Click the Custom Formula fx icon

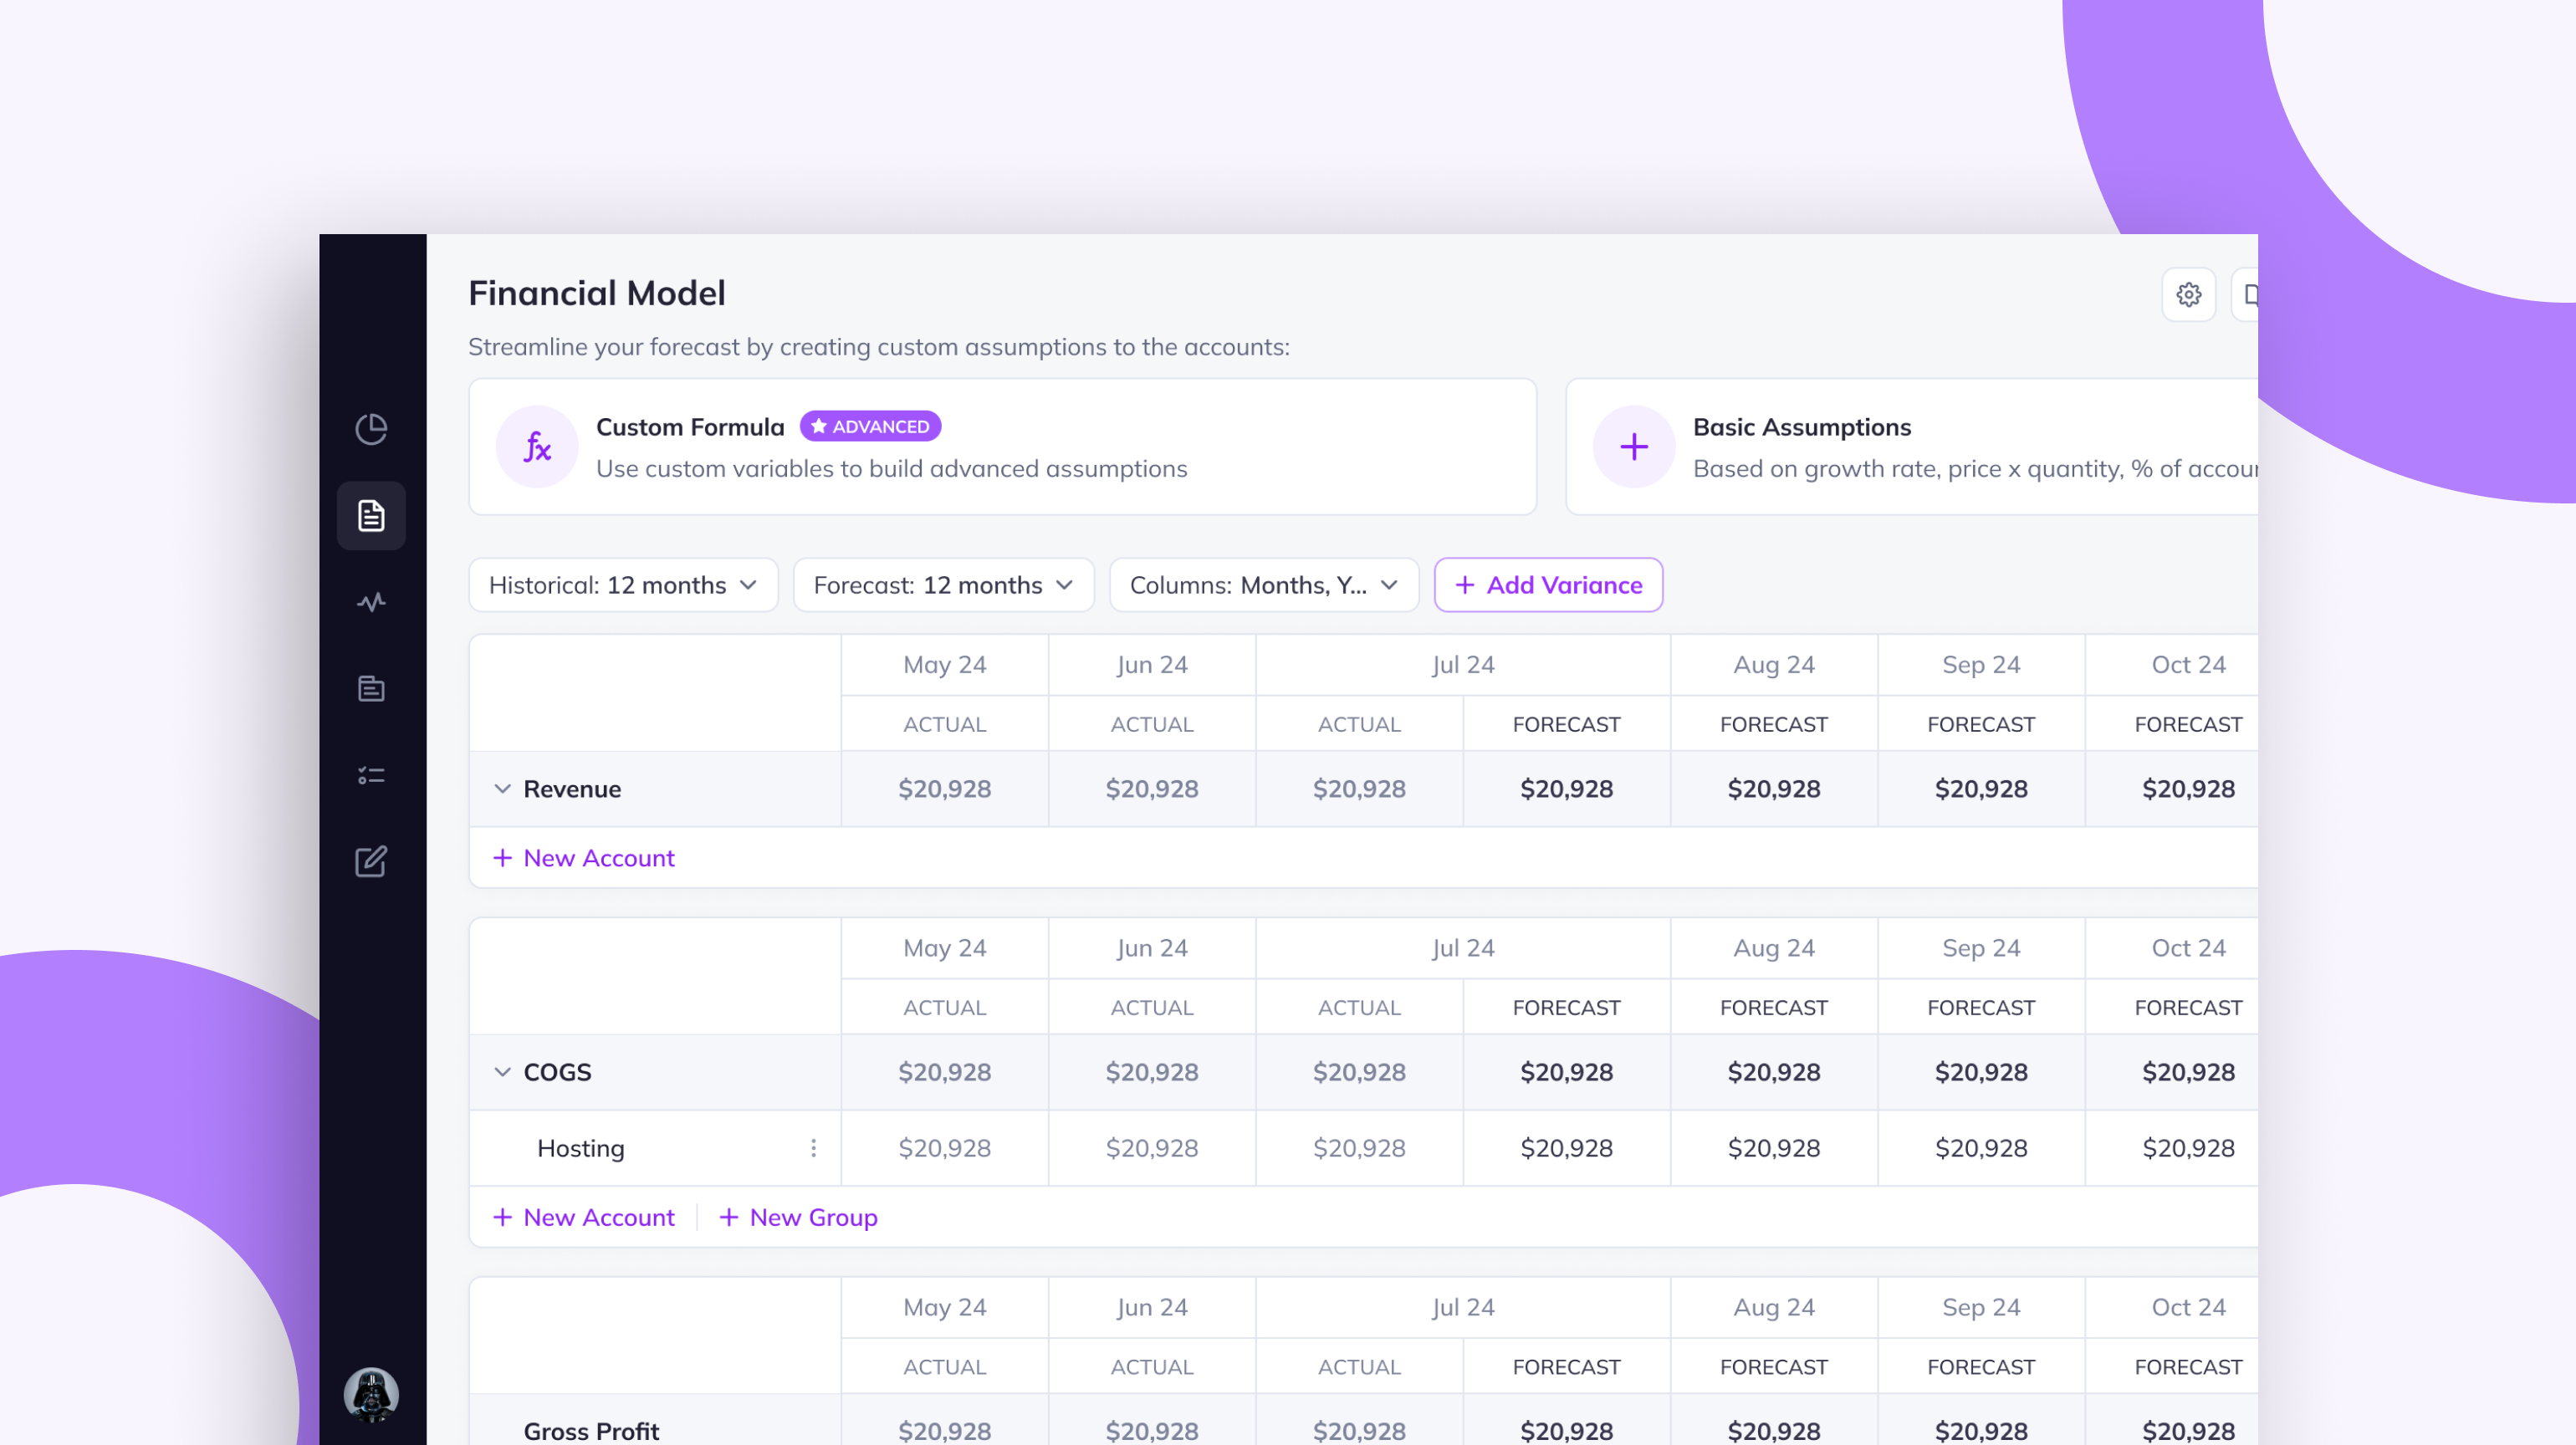click(x=537, y=447)
